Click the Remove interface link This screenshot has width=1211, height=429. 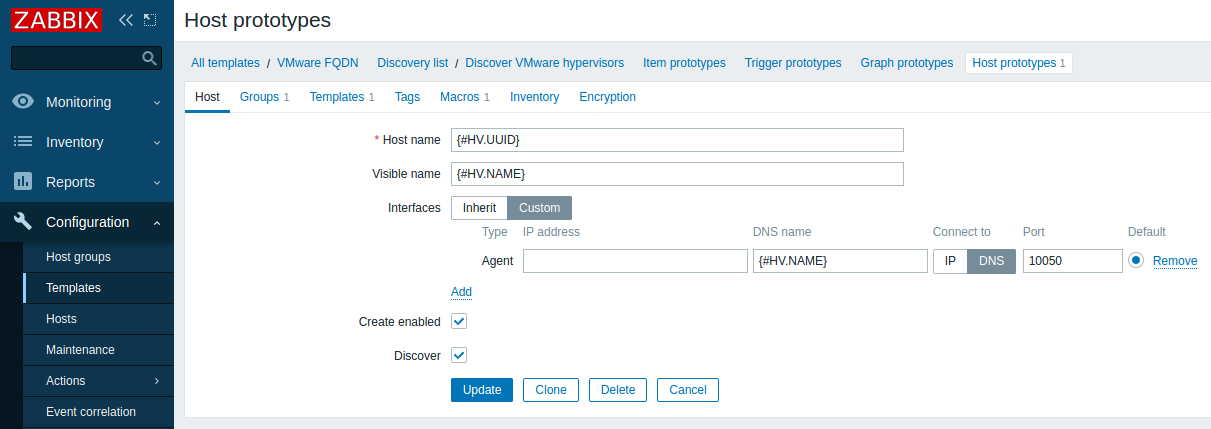tap(1175, 261)
